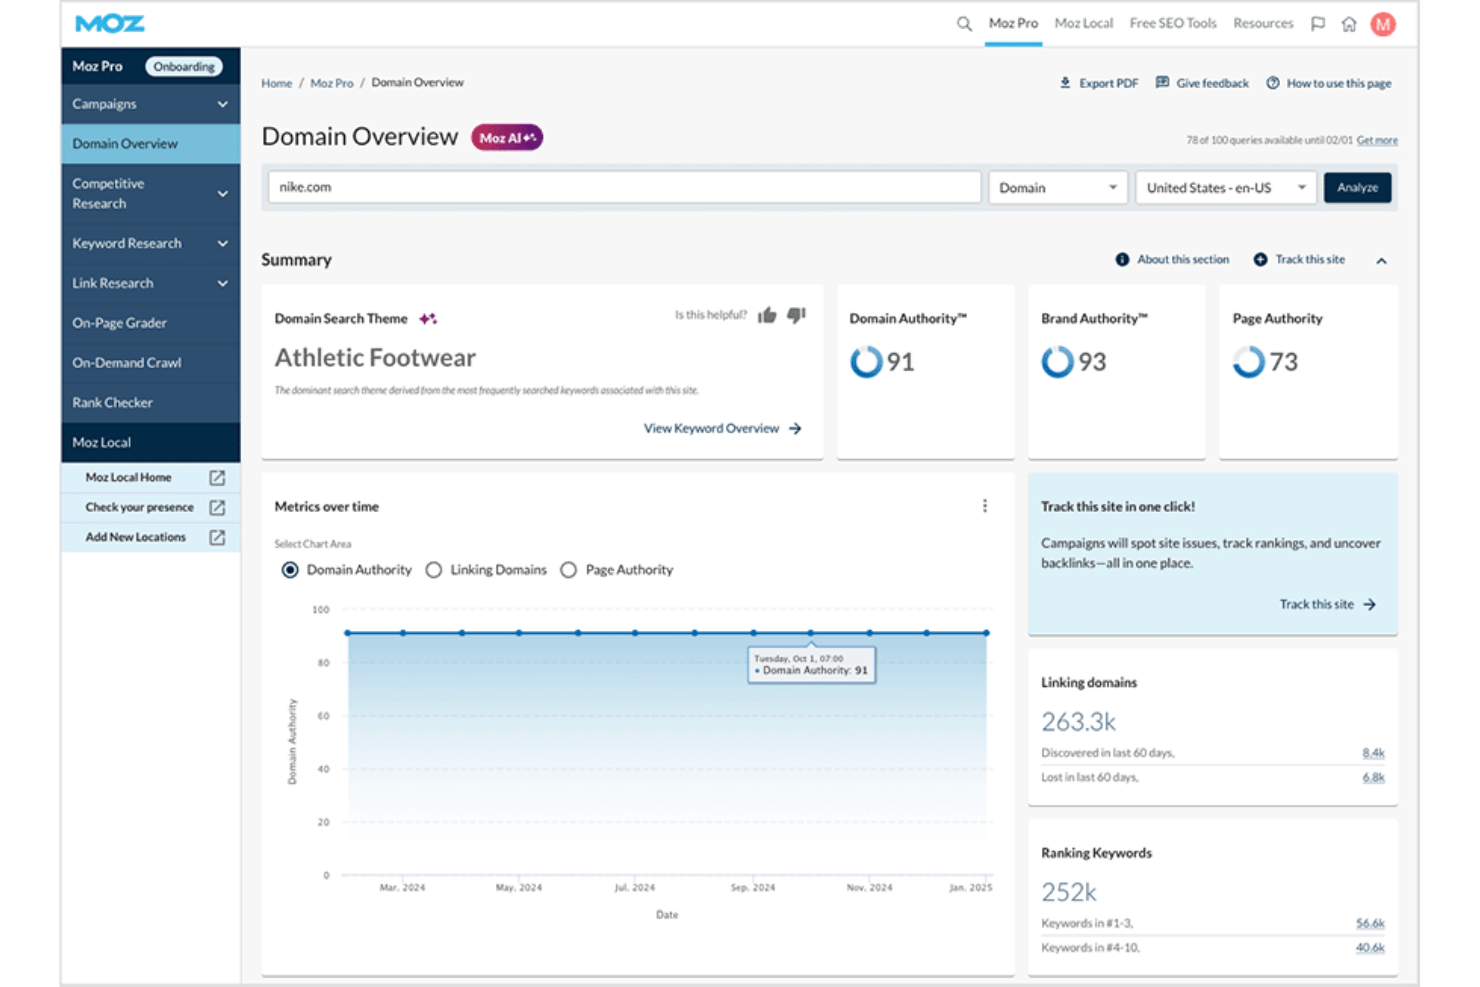1480x987 pixels.
Task: Switch to Moz Local in the top navigation
Action: point(1083,22)
